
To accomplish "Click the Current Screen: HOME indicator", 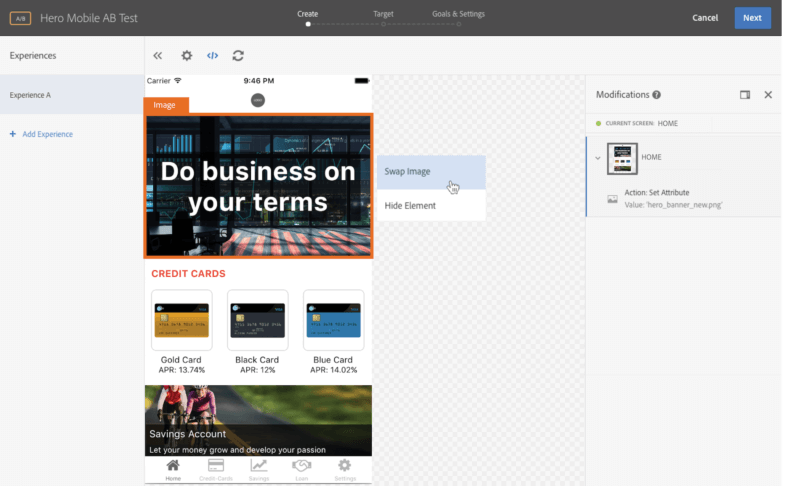I will (x=637, y=123).
